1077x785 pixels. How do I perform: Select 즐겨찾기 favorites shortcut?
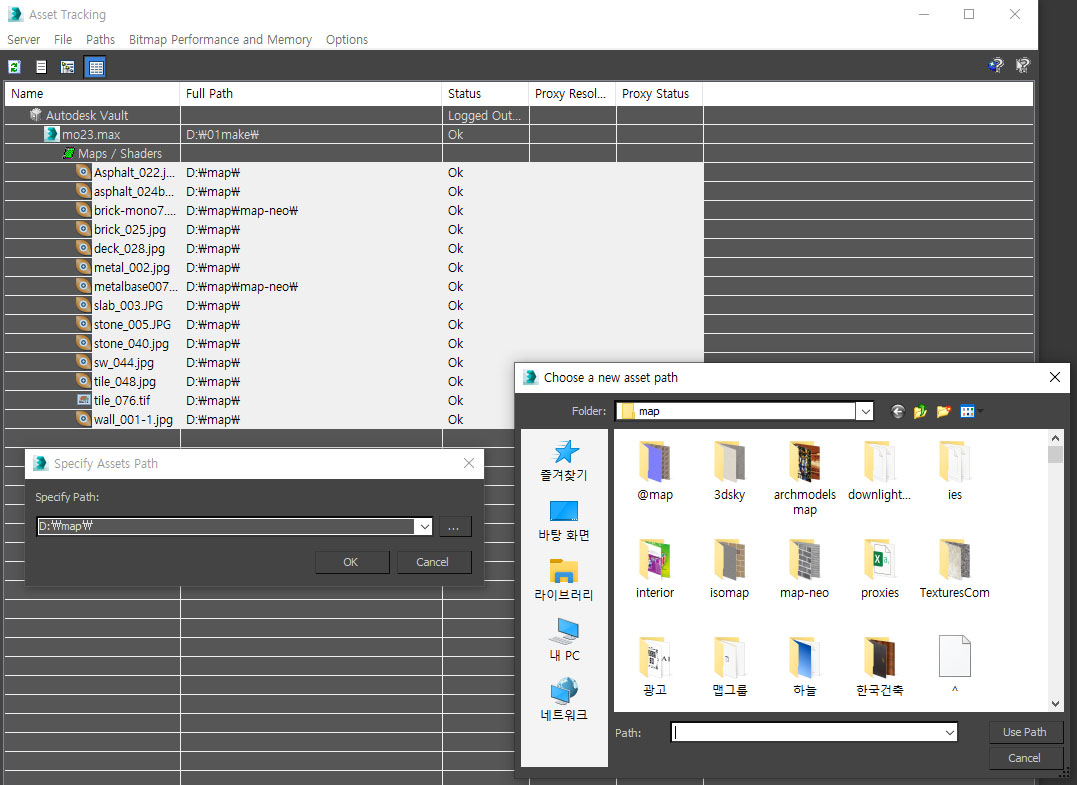coord(564,460)
